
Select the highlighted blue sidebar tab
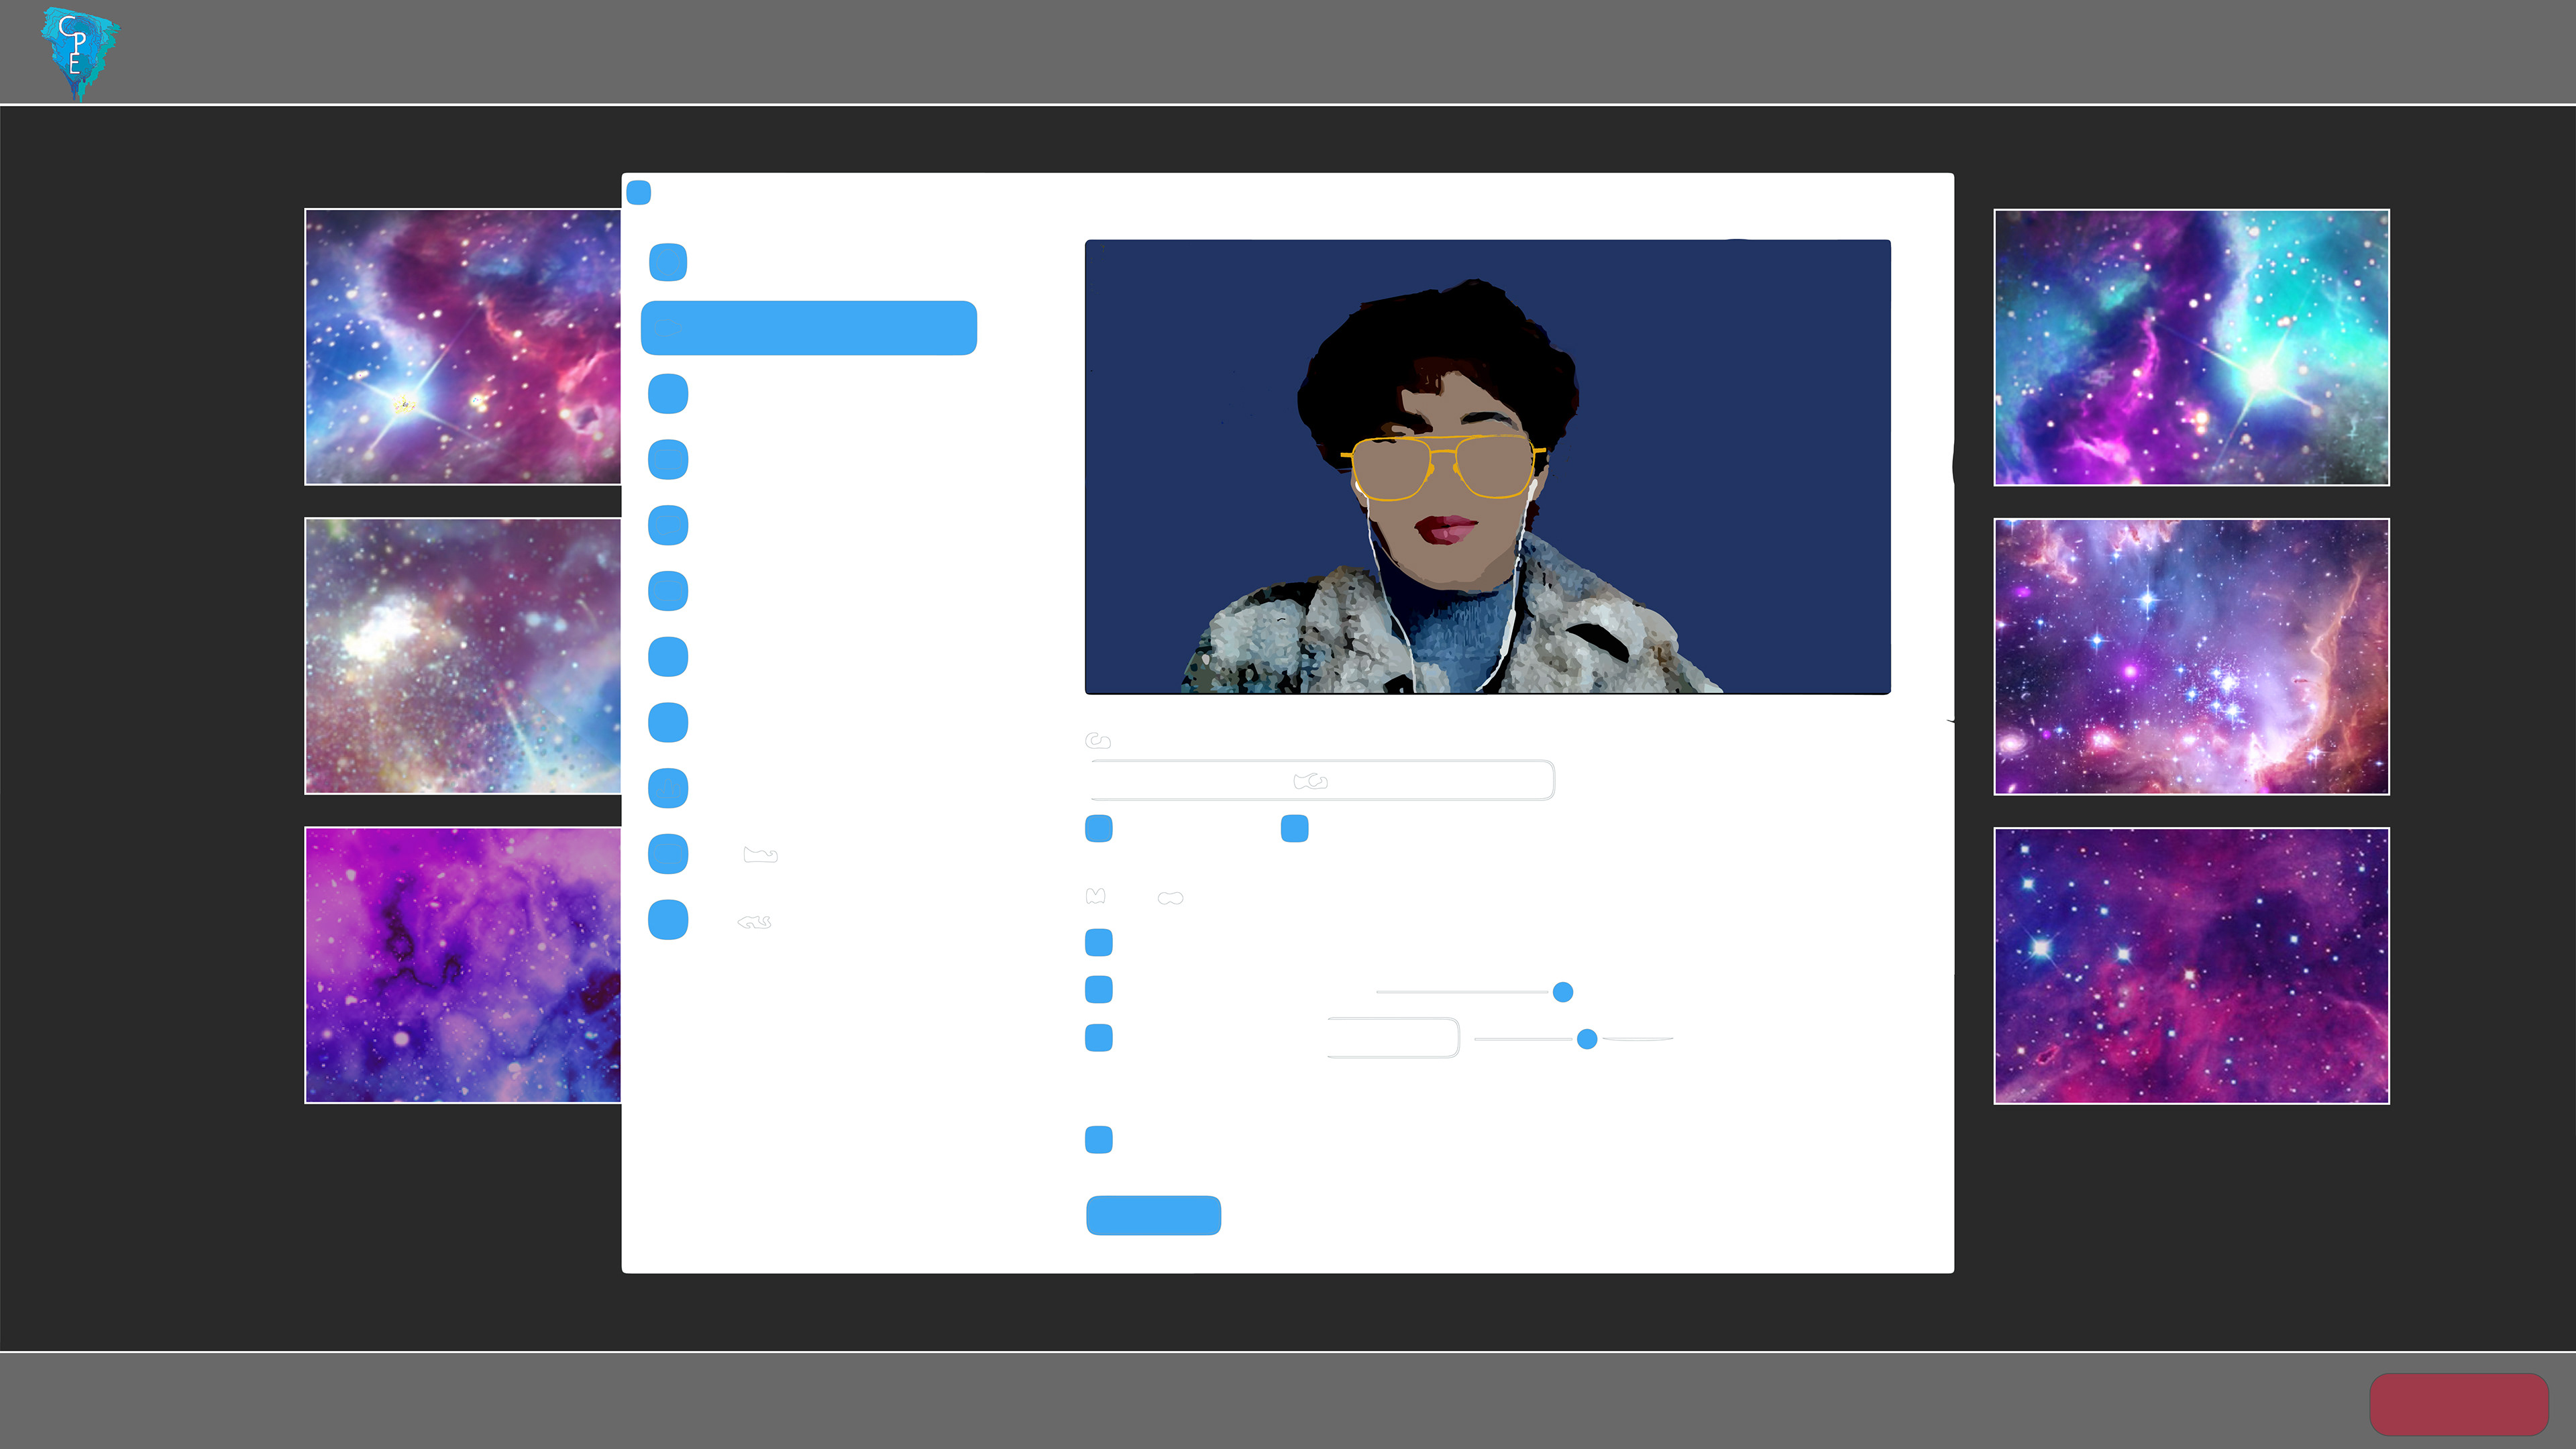pos(808,328)
